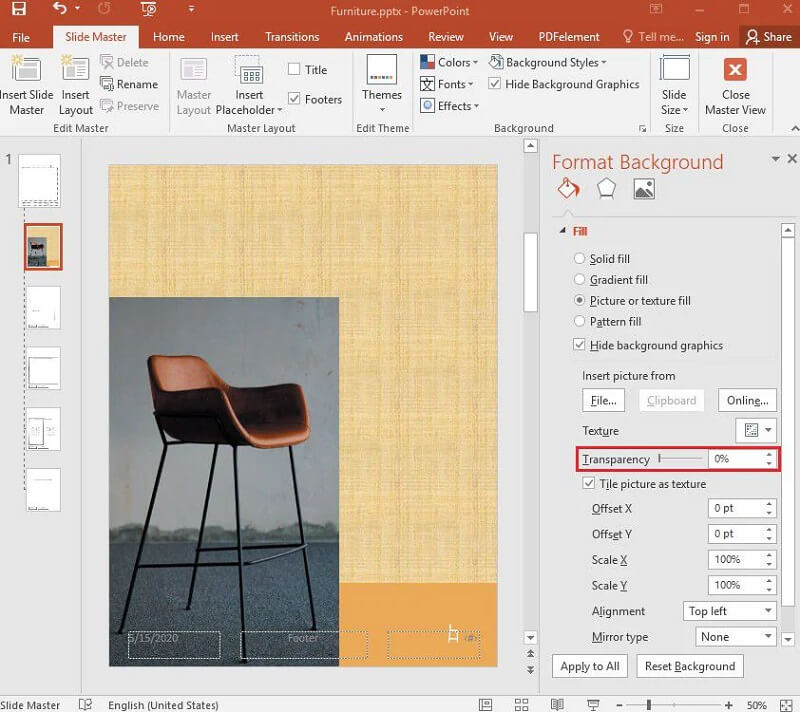Open the Texture dropdown
This screenshot has height=712, width=800.
click(x=756, y=430)
